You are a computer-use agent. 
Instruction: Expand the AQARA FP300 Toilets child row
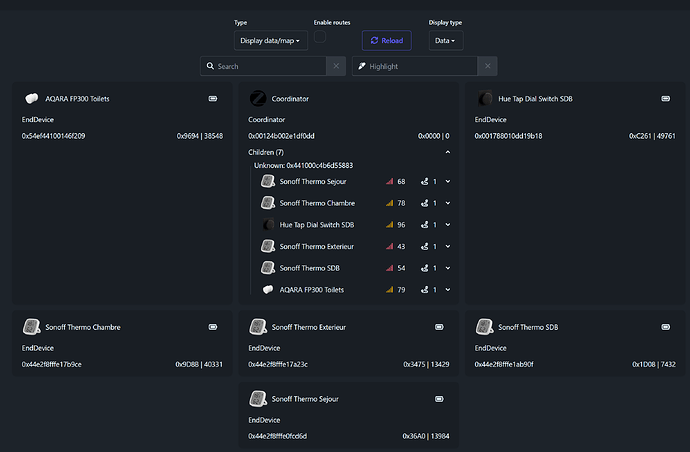point(447,290)
